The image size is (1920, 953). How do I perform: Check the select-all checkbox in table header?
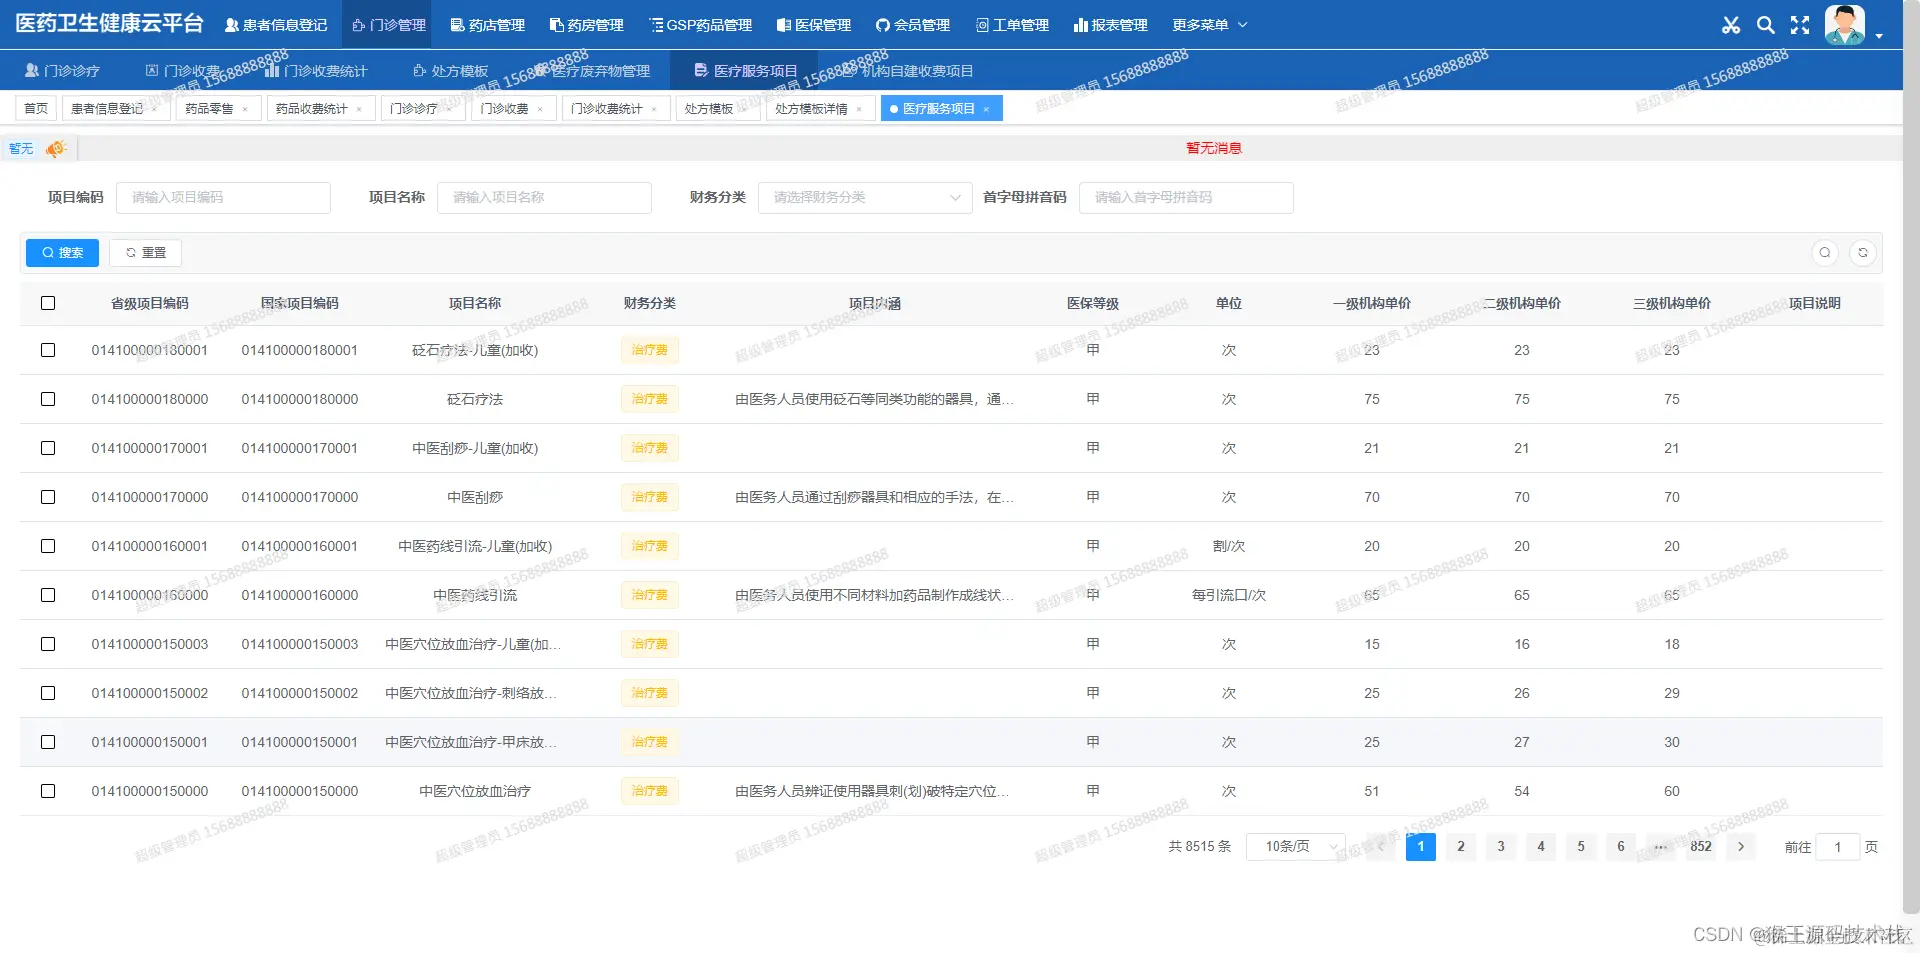[x=48, y=303]
